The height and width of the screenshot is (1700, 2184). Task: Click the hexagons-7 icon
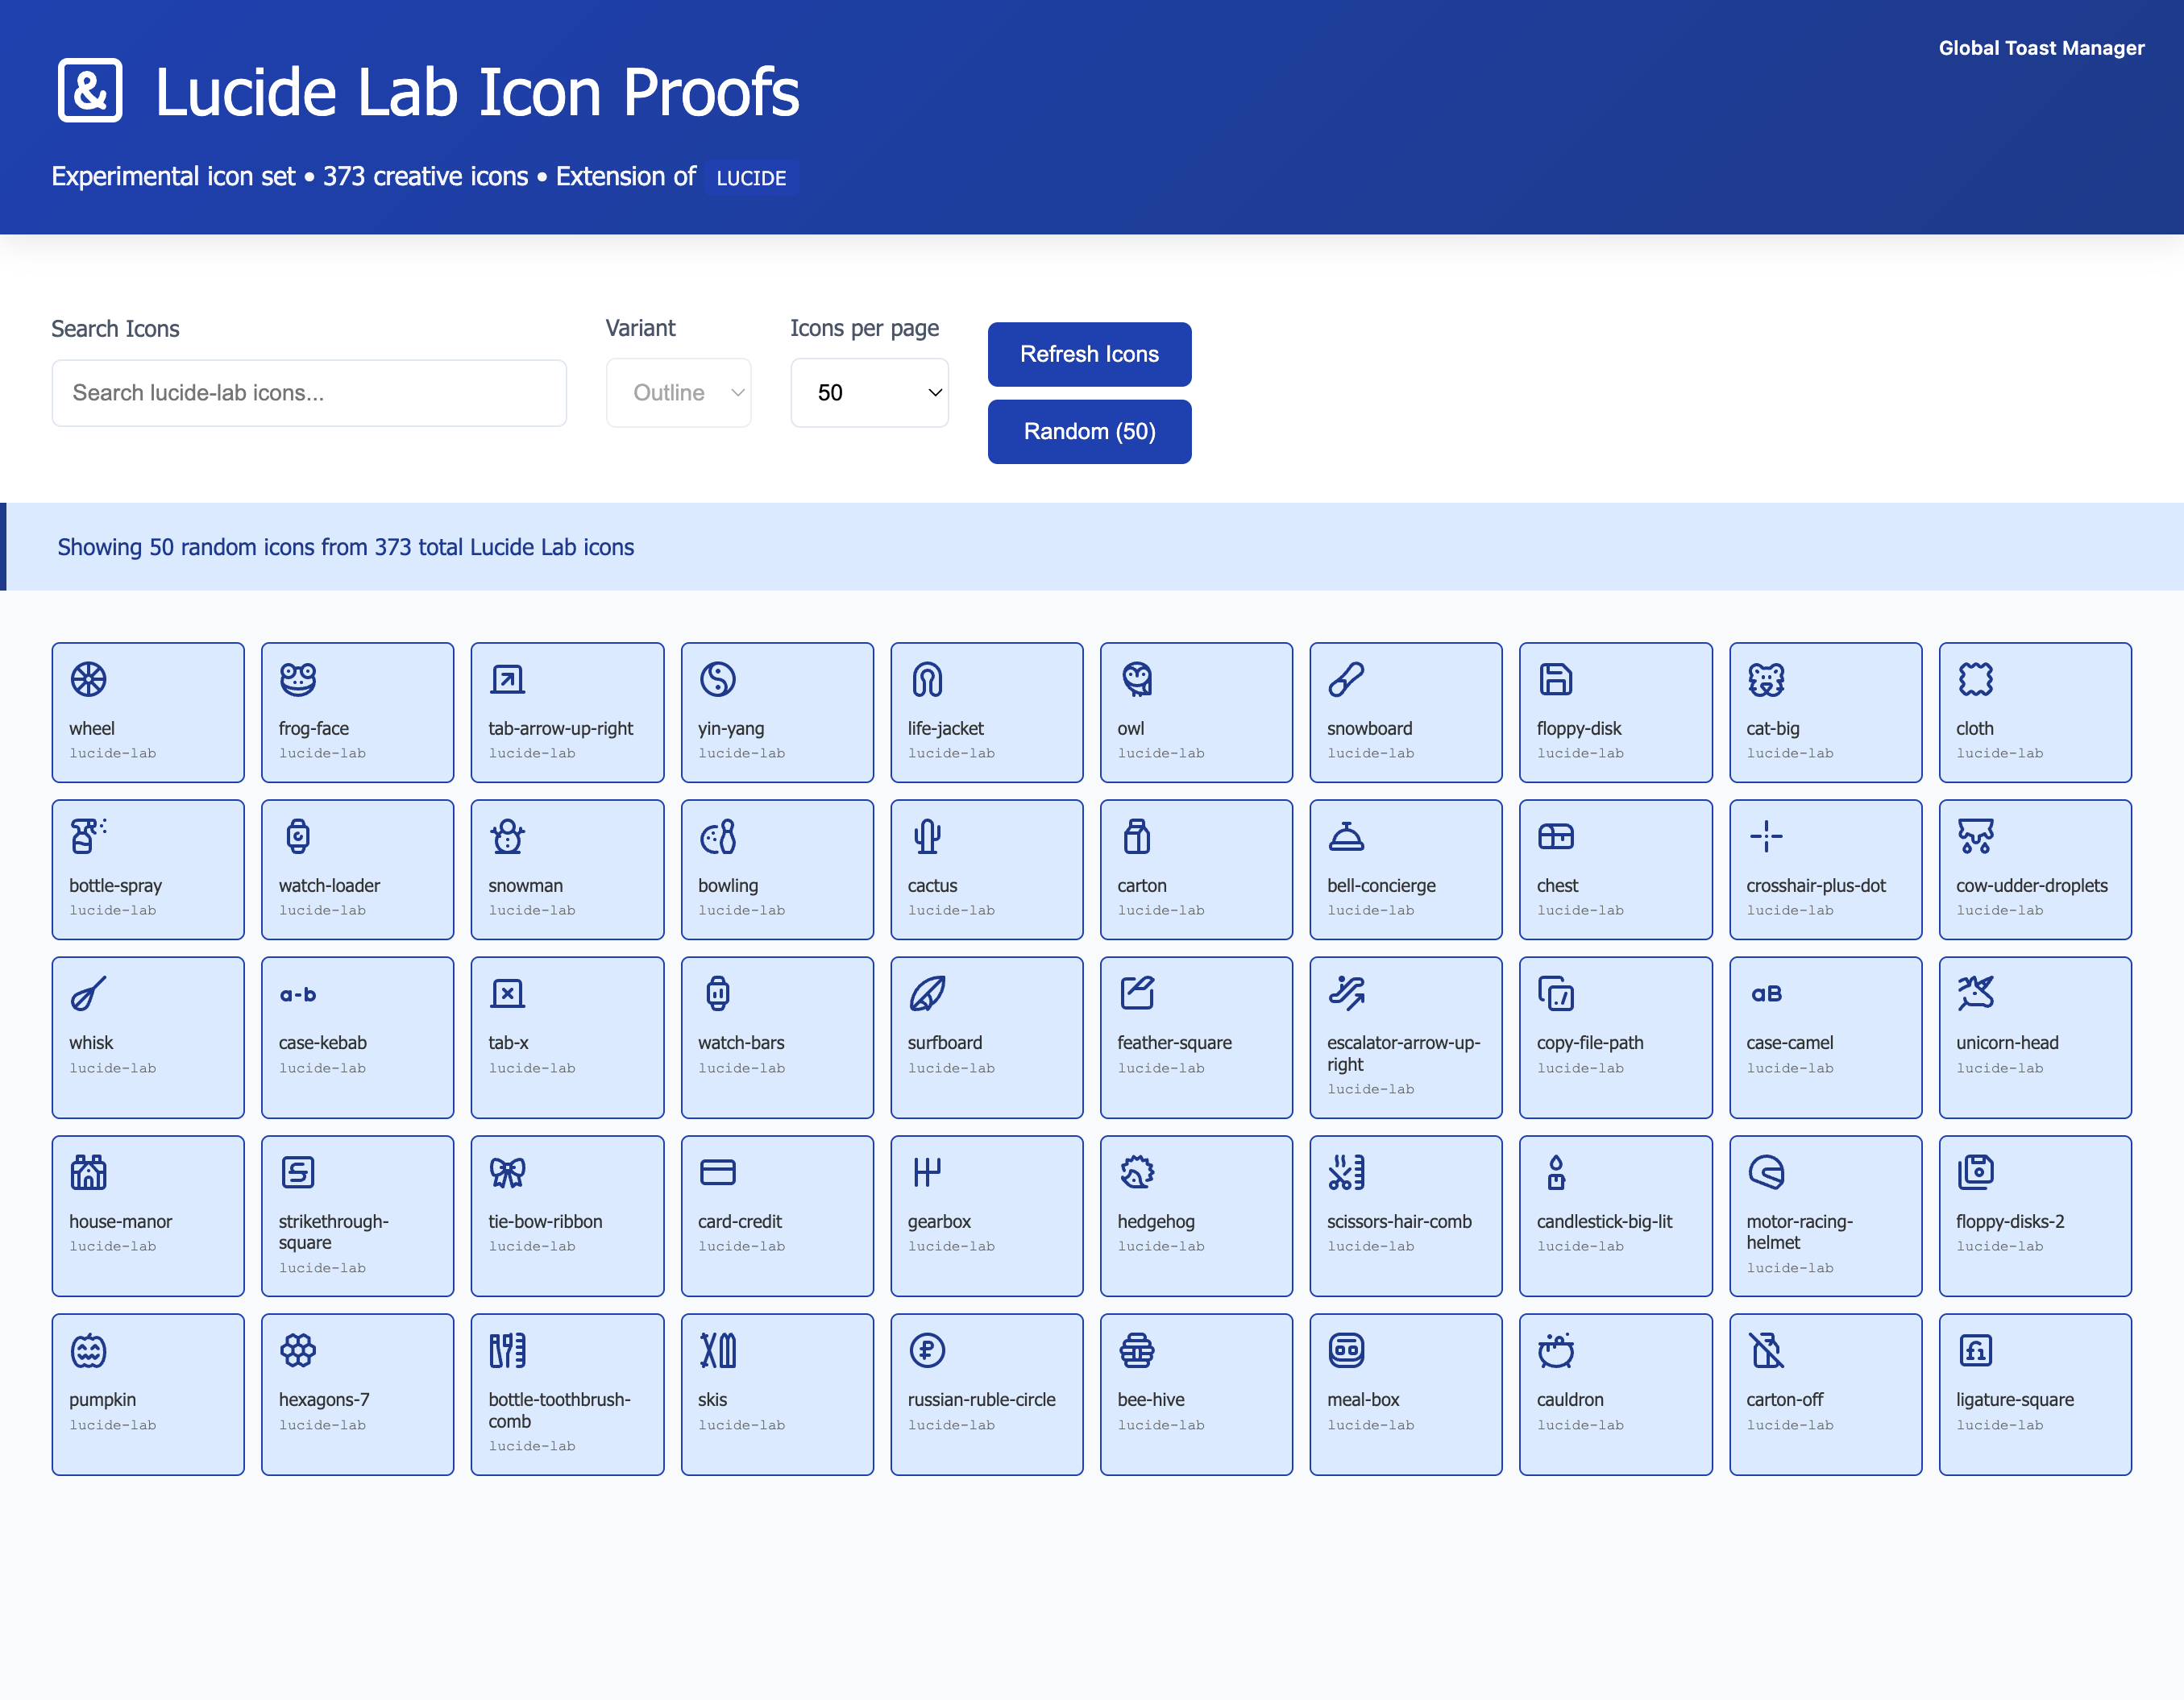pyautogui.click(x=298, y=1350)
